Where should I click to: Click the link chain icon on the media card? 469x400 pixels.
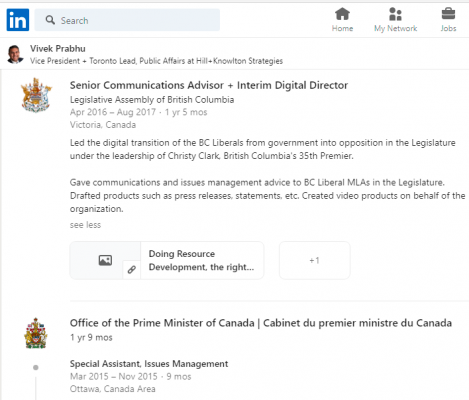pyautogui.click(x=132, y=269)
